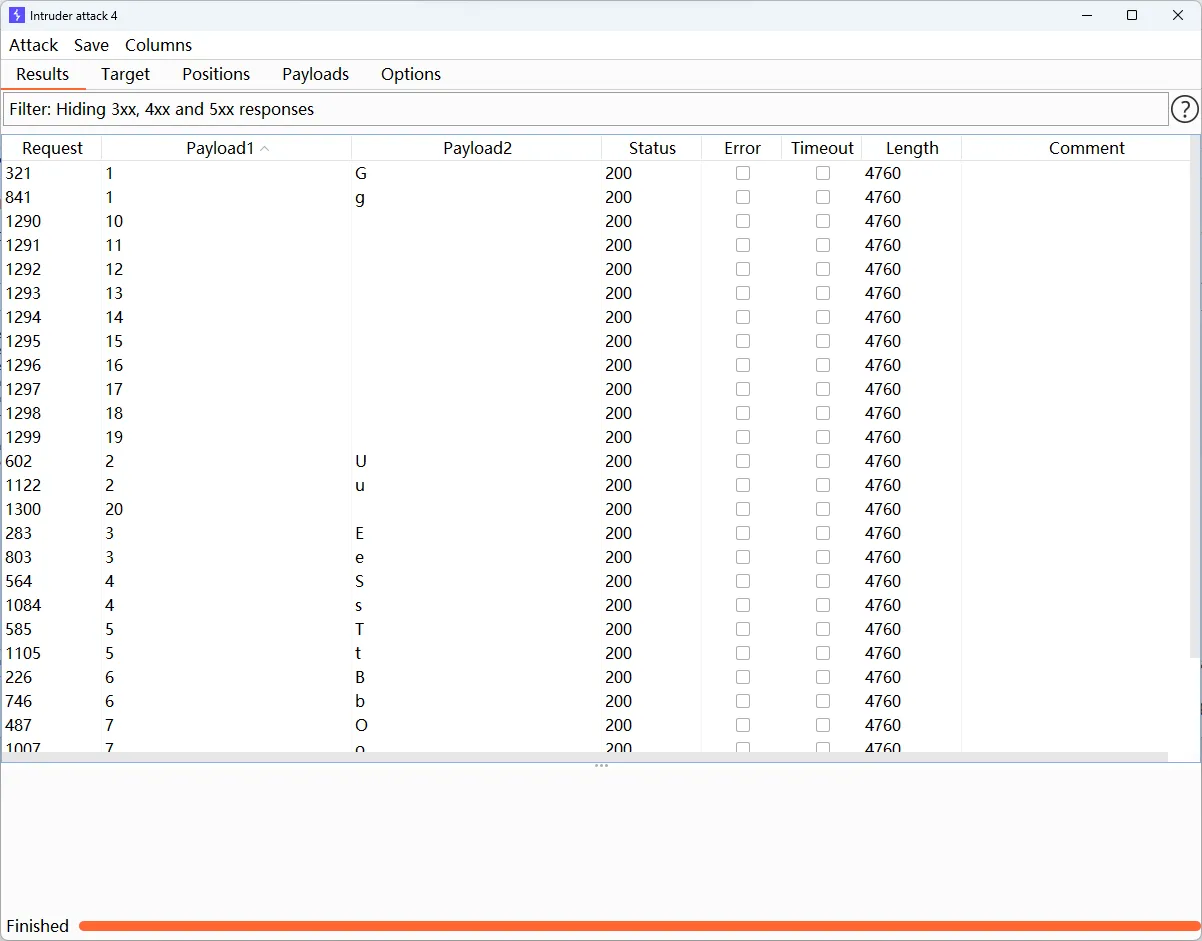Screen dimensions: 1202x941
Task: Click the Payload1 sort arrow indicator
Action: tap(264, 148)
